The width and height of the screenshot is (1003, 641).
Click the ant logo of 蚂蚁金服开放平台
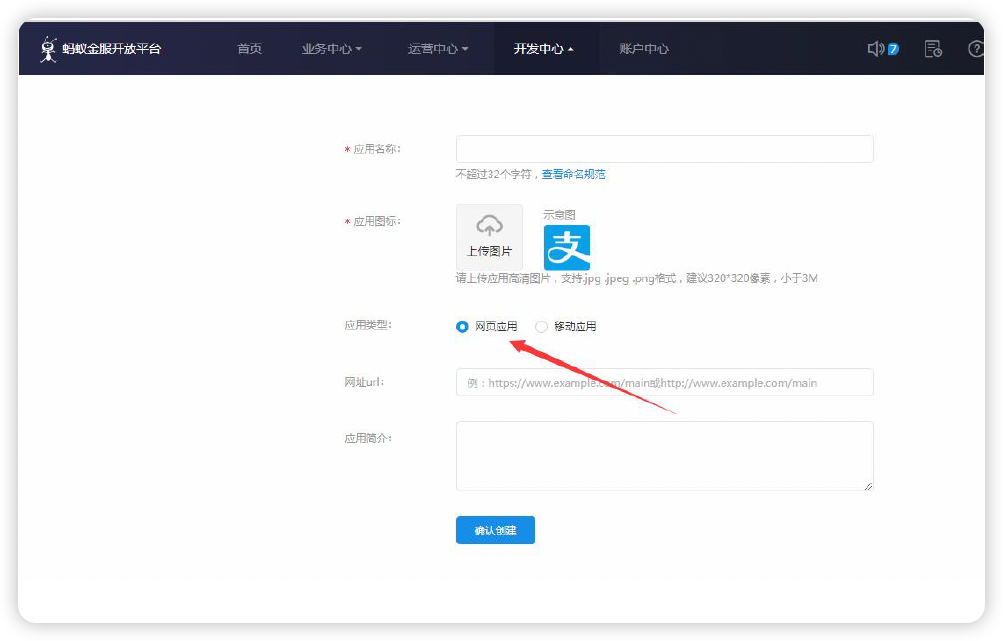click(x=48, y=47)
